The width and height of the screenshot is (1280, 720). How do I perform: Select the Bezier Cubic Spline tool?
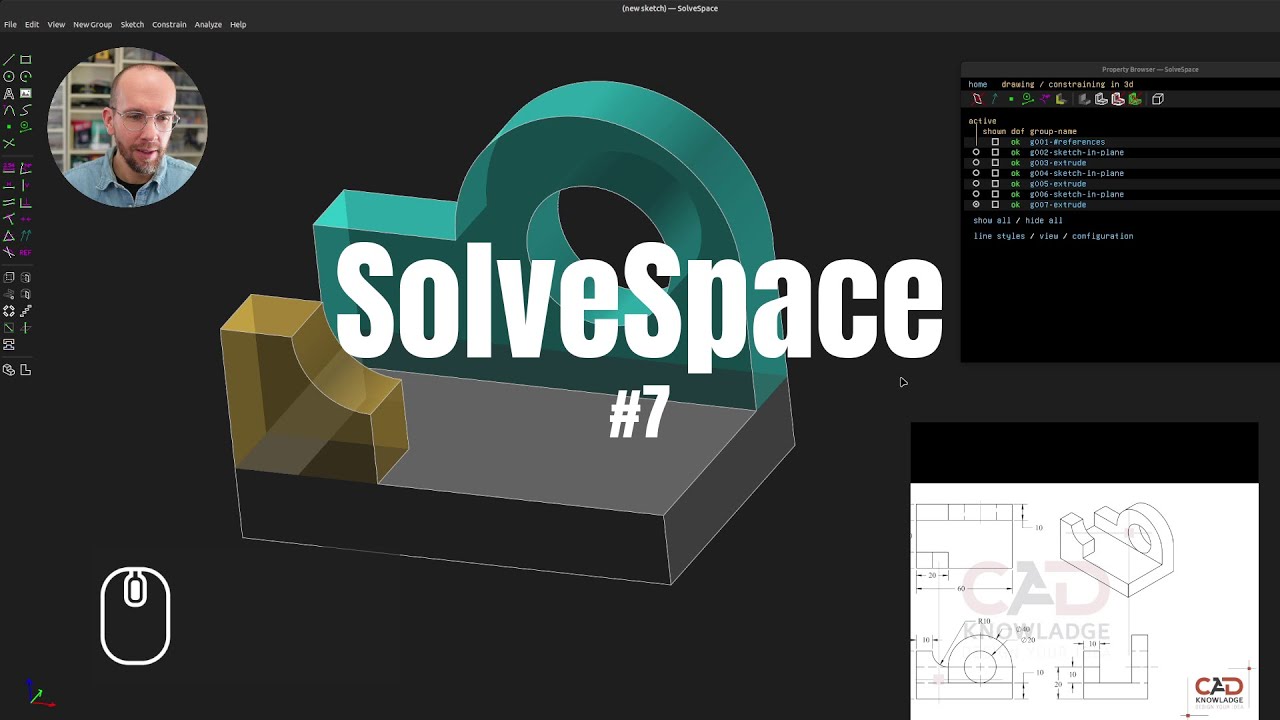[26, 110]
